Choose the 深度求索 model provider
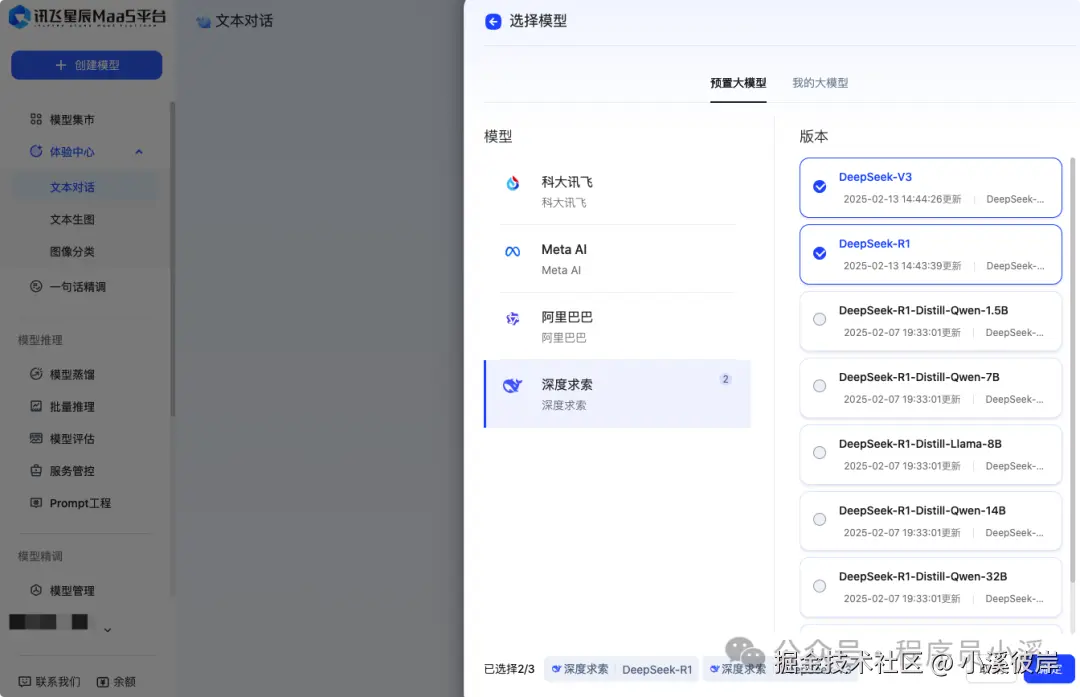1080x697 pixels. coord(617,394)
